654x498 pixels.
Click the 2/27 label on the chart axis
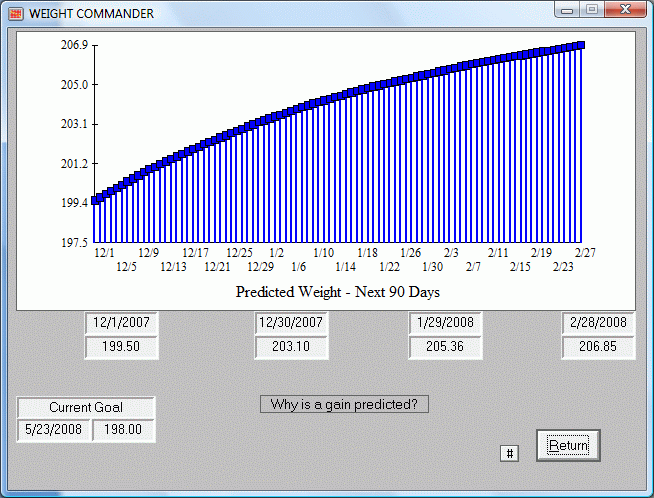pyautogui.click(x=587, y=254)
